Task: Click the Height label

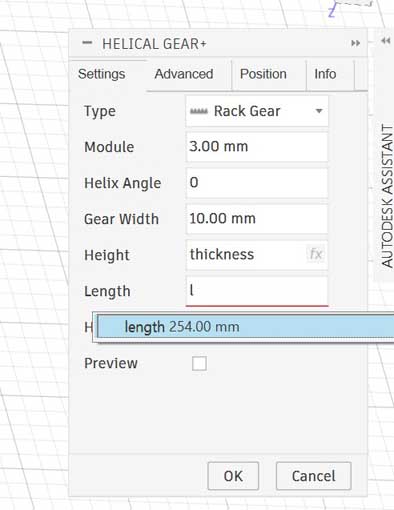Action: [x=107, y=255]
